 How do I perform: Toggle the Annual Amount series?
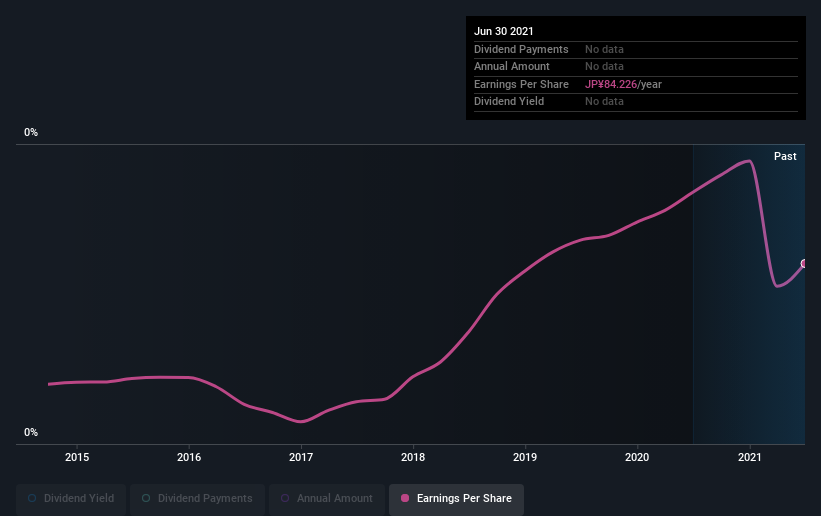pyautogui.click(x=327, y=498)
